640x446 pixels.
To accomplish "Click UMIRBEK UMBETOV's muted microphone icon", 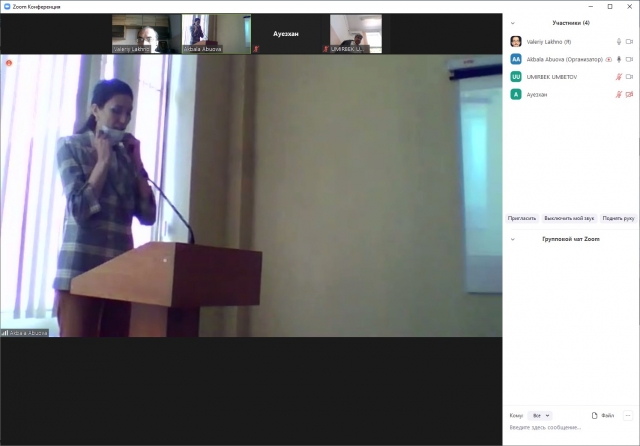I will 619,77.
